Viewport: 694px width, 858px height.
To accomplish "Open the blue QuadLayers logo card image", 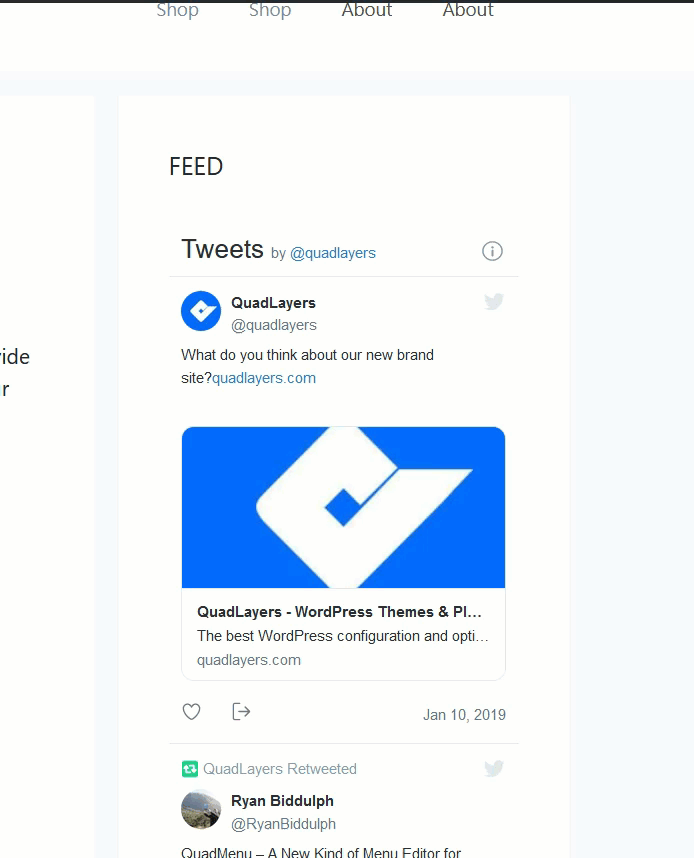I will [343, 507].
